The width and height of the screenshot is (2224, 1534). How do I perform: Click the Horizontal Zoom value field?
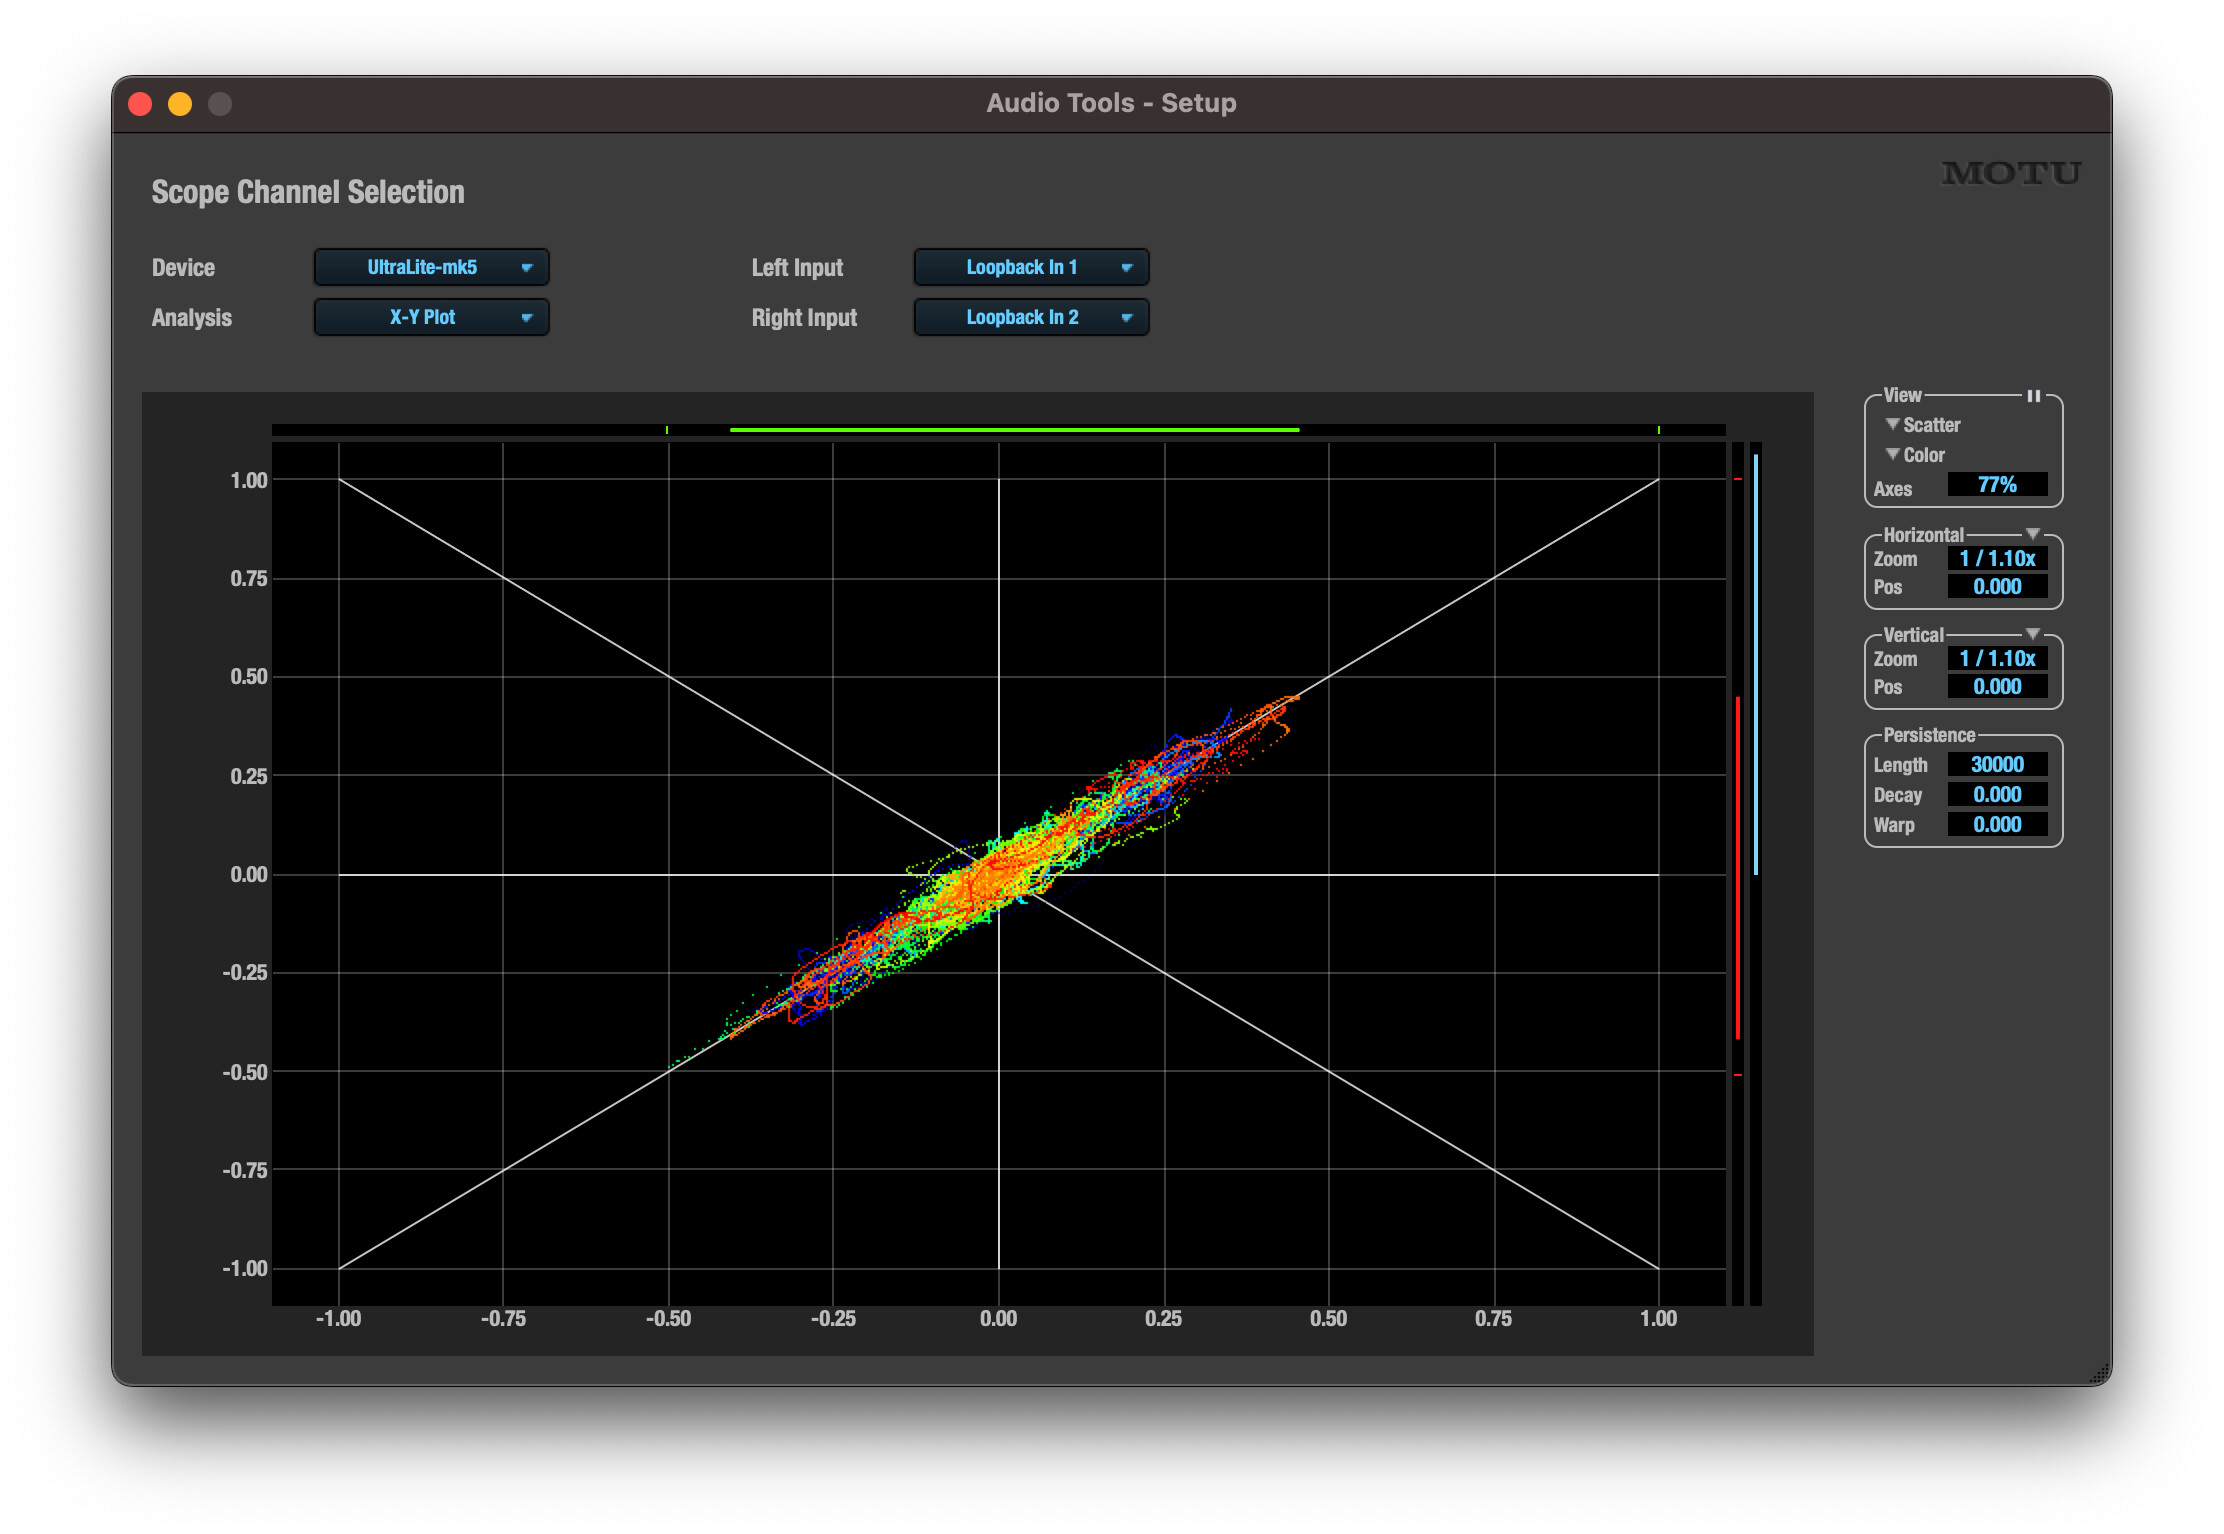click(1996, 559)
